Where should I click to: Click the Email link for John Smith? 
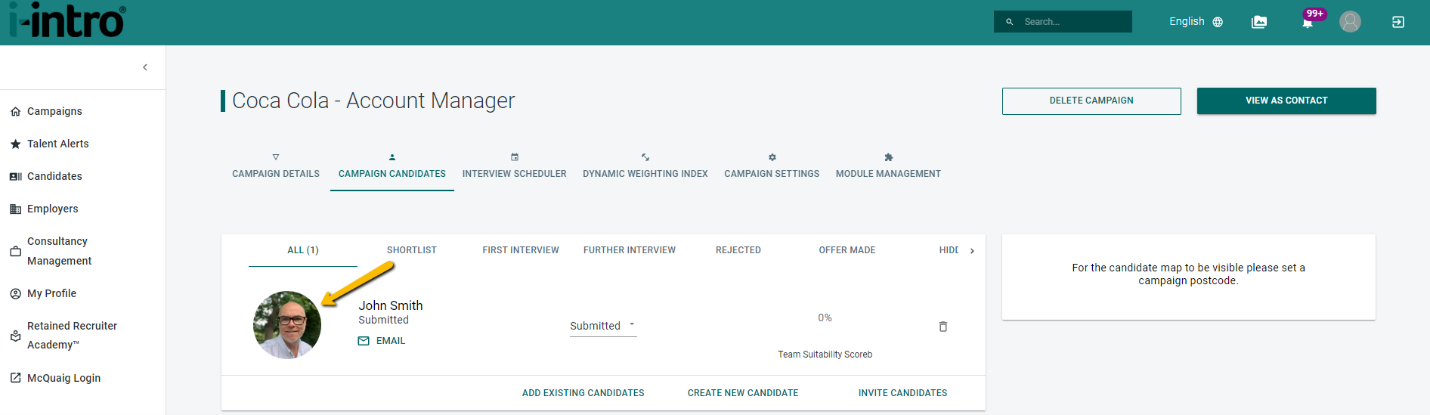[x=381, y=341]
